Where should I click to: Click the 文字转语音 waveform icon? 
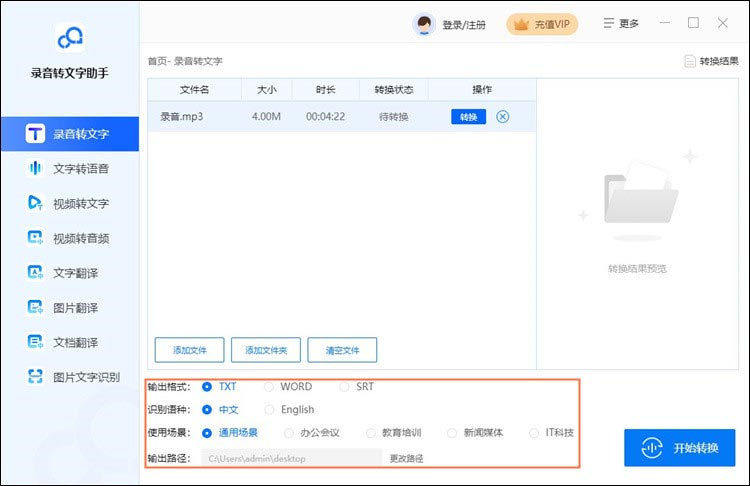(35, 168)
